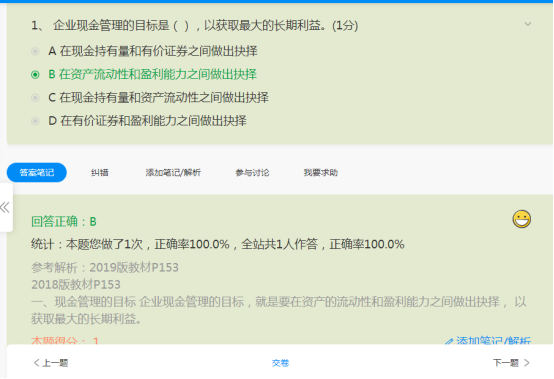
Task: Switch to 添加笔记/解析 tab
Action: (173, 172)
